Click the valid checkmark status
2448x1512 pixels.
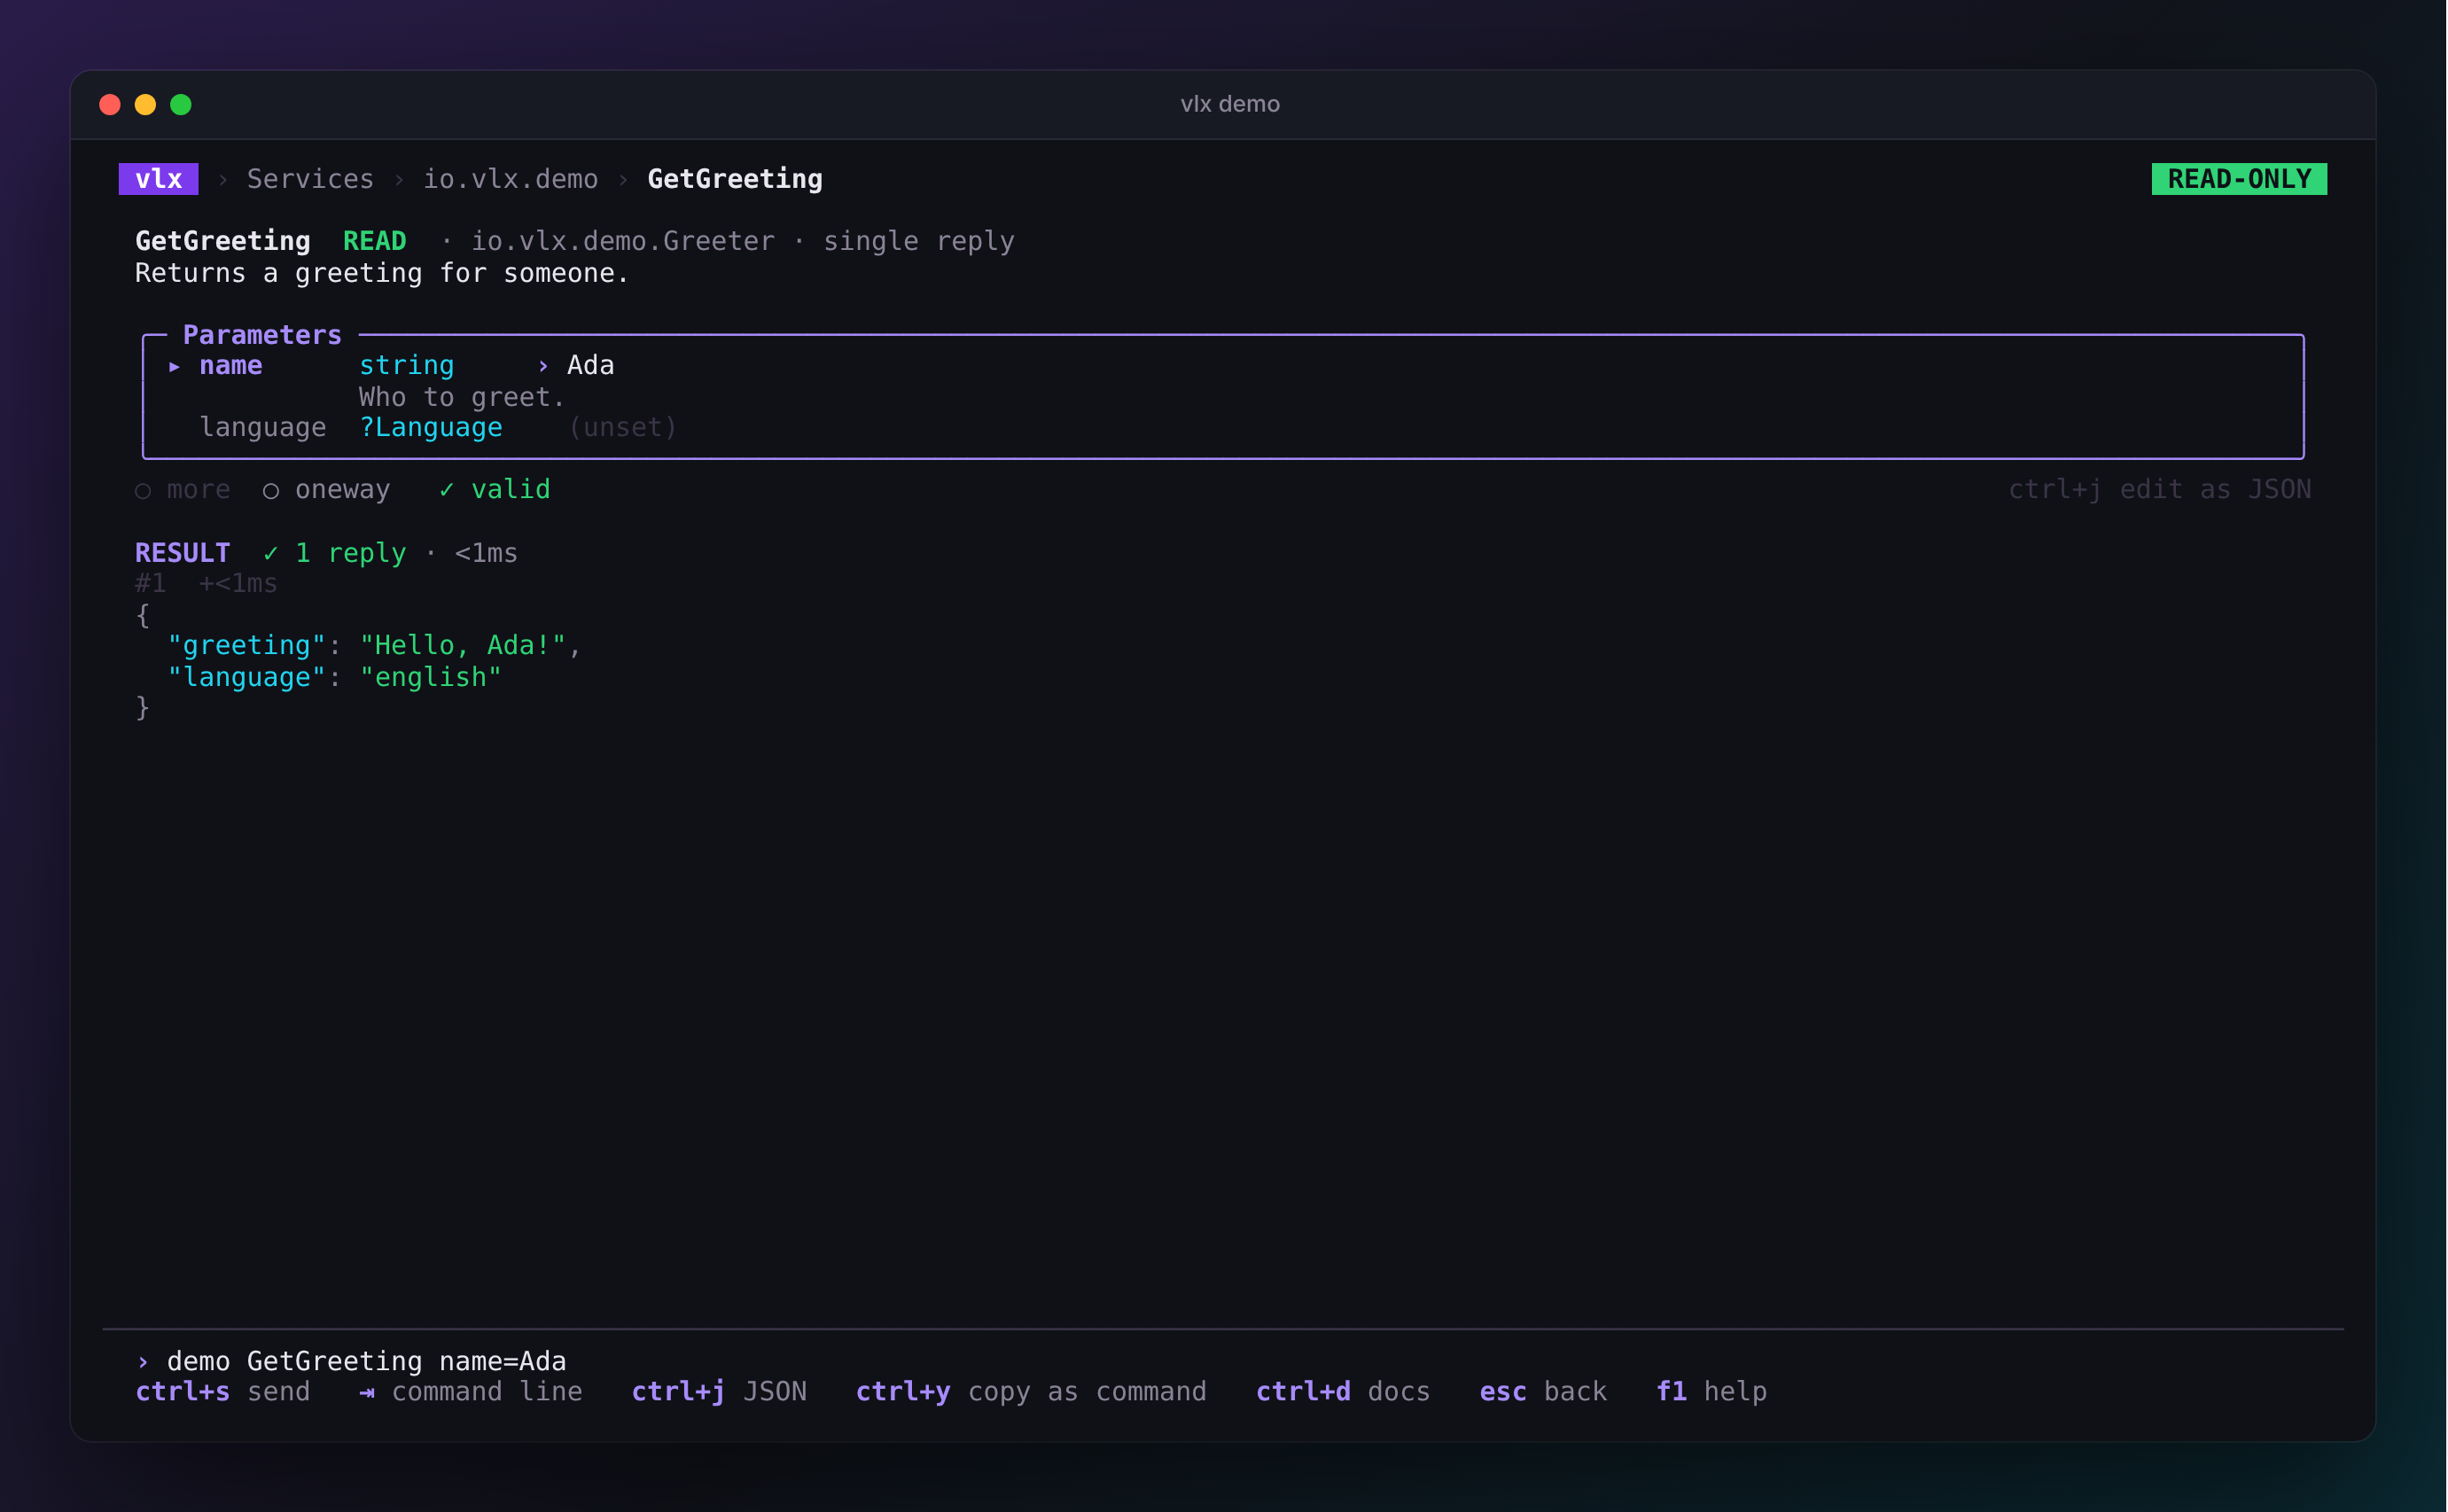pos(495,490)
